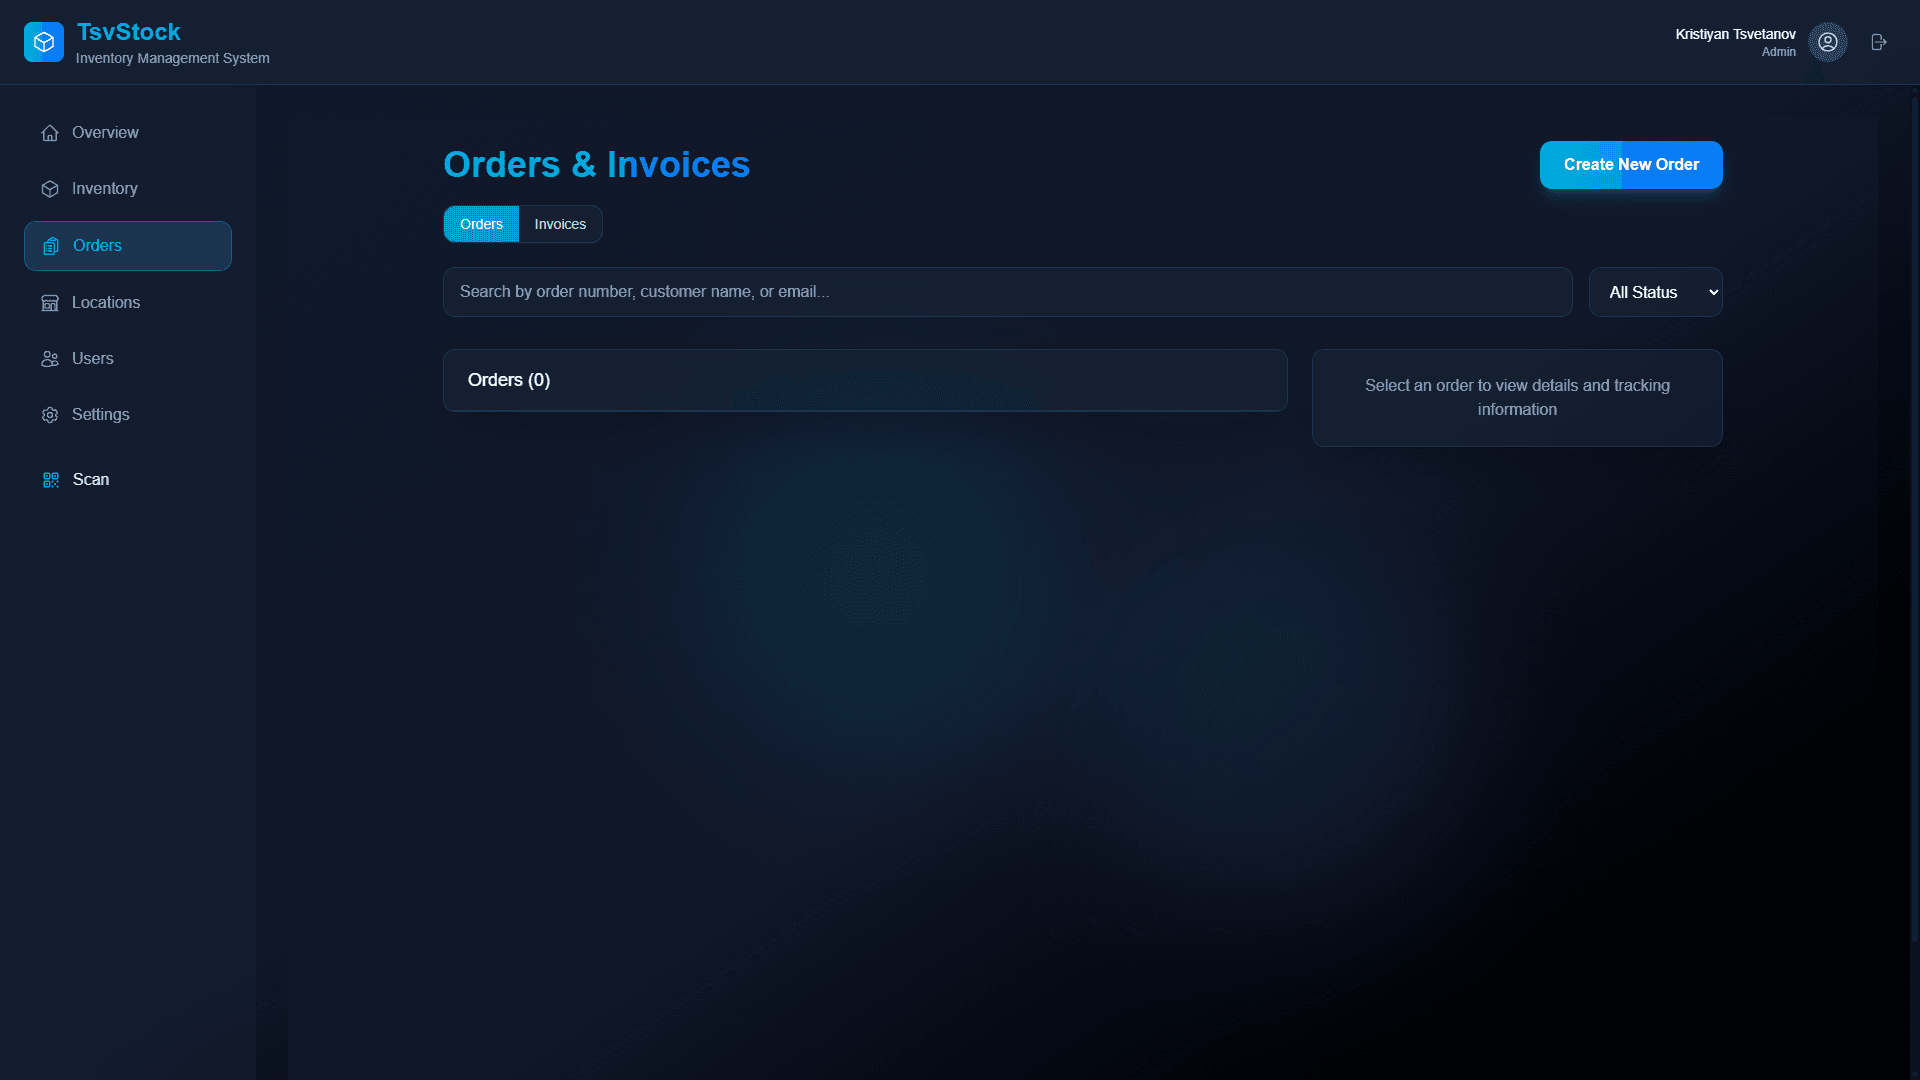Click the TsvStock cube logo icon
The image size is (1920, 1080).
coord(44,42)
